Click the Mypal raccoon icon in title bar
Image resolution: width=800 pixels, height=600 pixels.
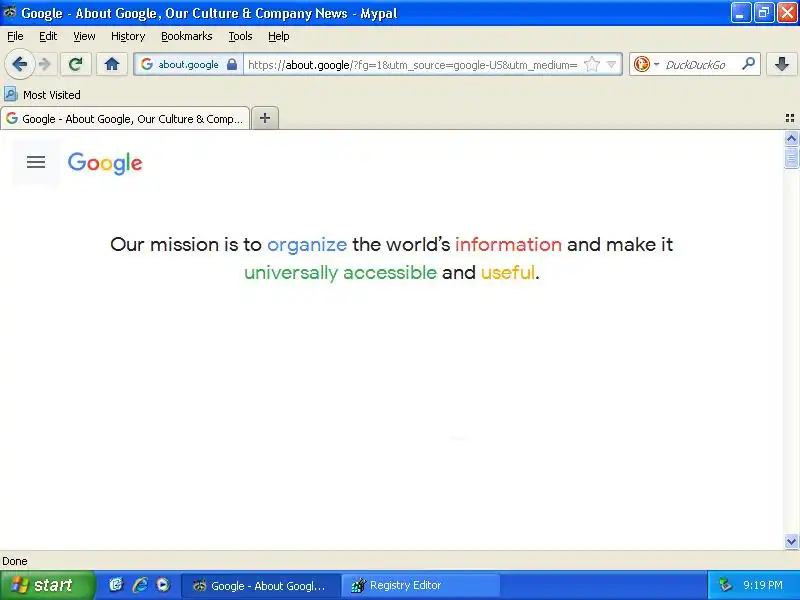point(10,13)
